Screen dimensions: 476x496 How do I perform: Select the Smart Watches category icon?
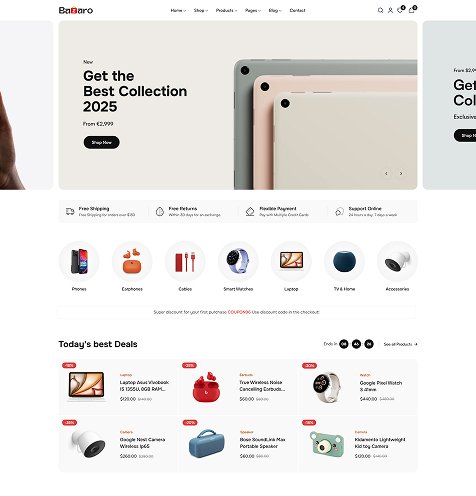click(x=238, y=261)
